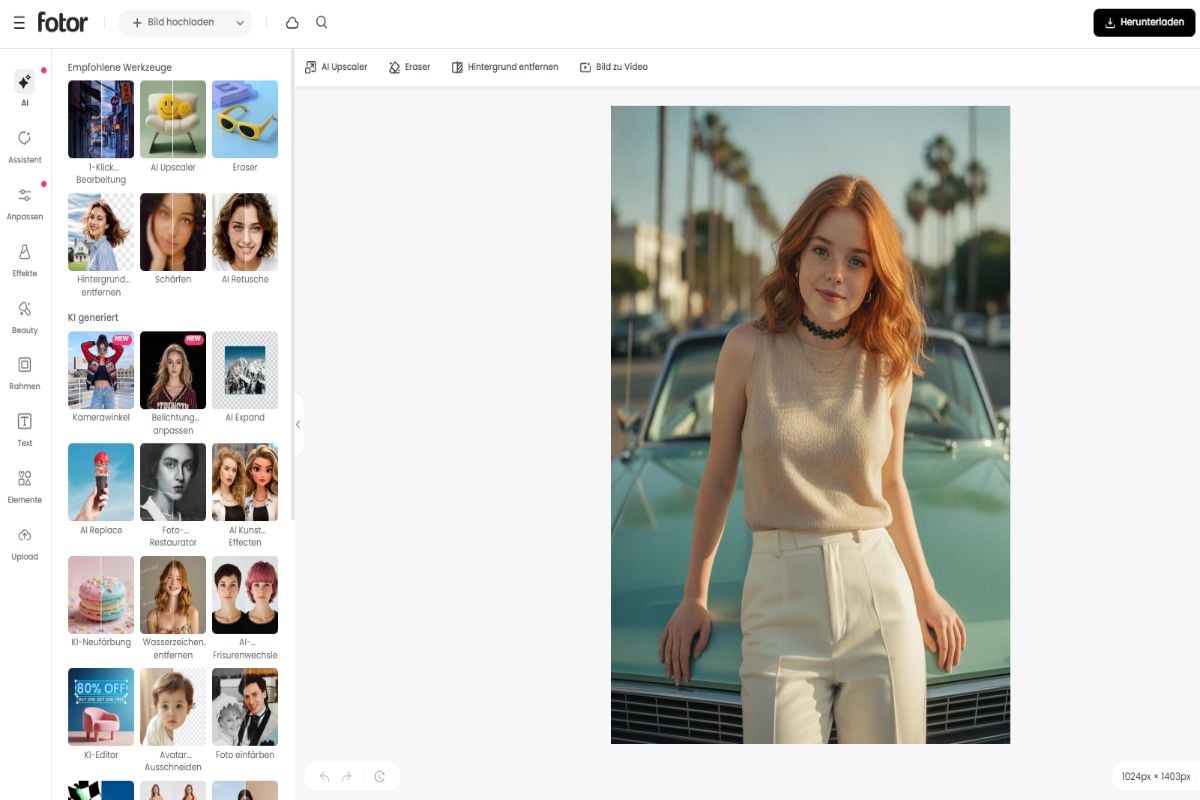
Task: Click Hintergrund entfernen in the top toolbar
Action: (x=505, y=67)
